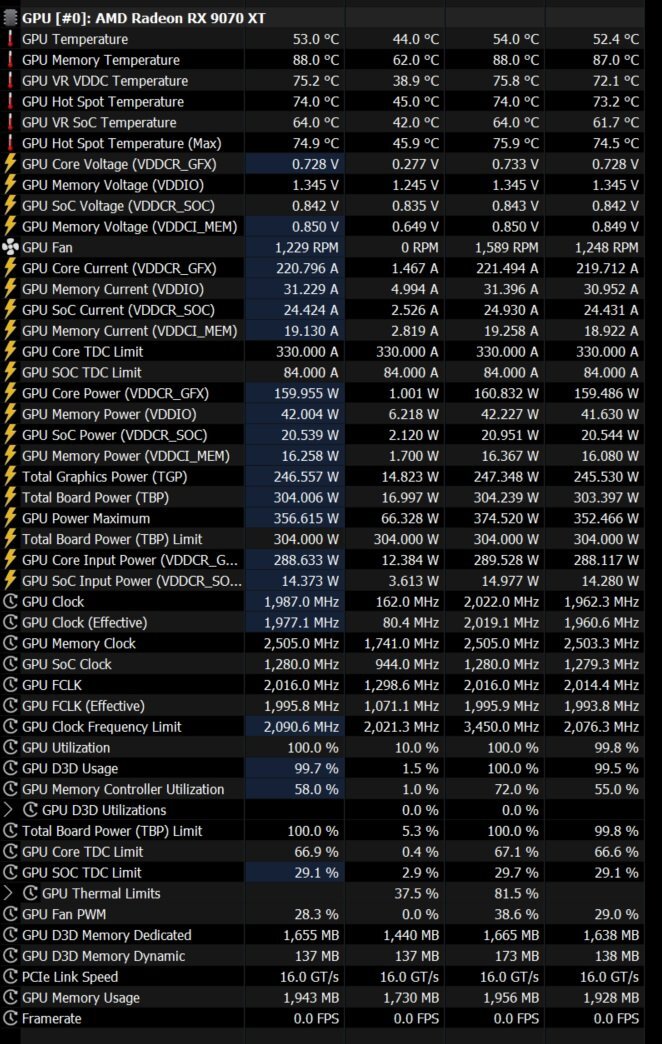Click the lightning icon beside GPU Core Power (VDDCR_GFX)

coord(10,393)
